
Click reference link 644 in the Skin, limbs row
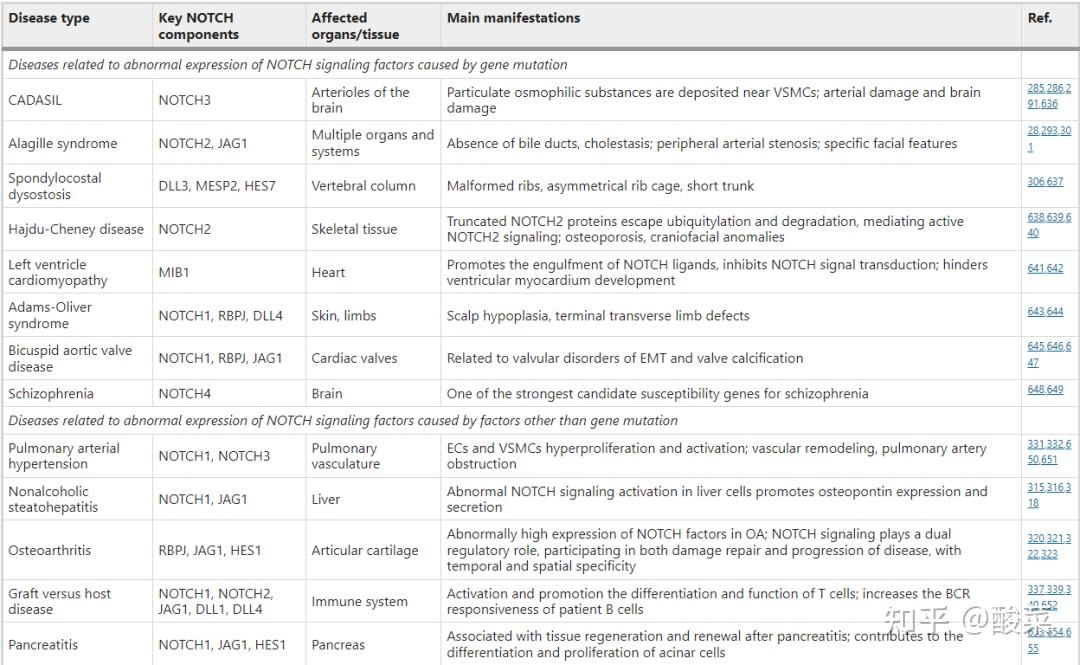1055,311
